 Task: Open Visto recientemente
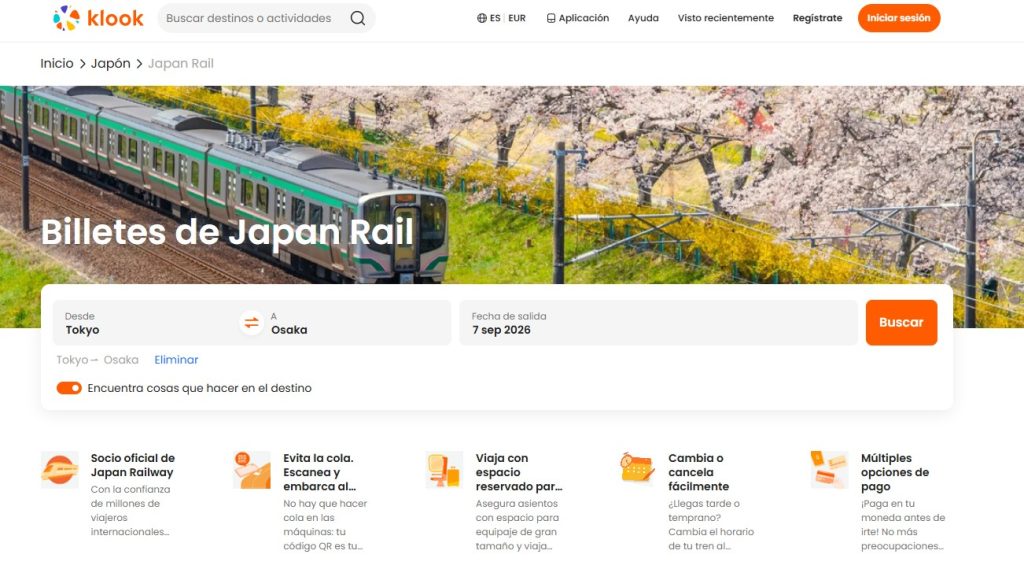click(x=726, y=18)
